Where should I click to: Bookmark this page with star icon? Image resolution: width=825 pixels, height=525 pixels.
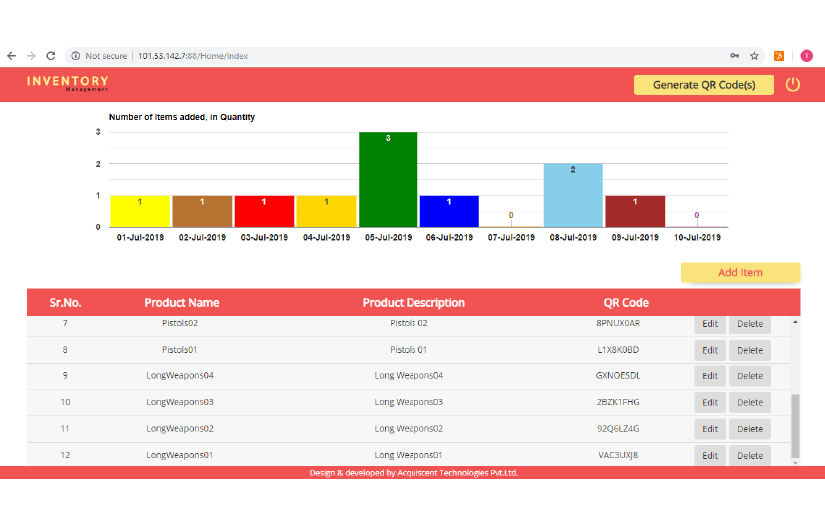(754, 56)
